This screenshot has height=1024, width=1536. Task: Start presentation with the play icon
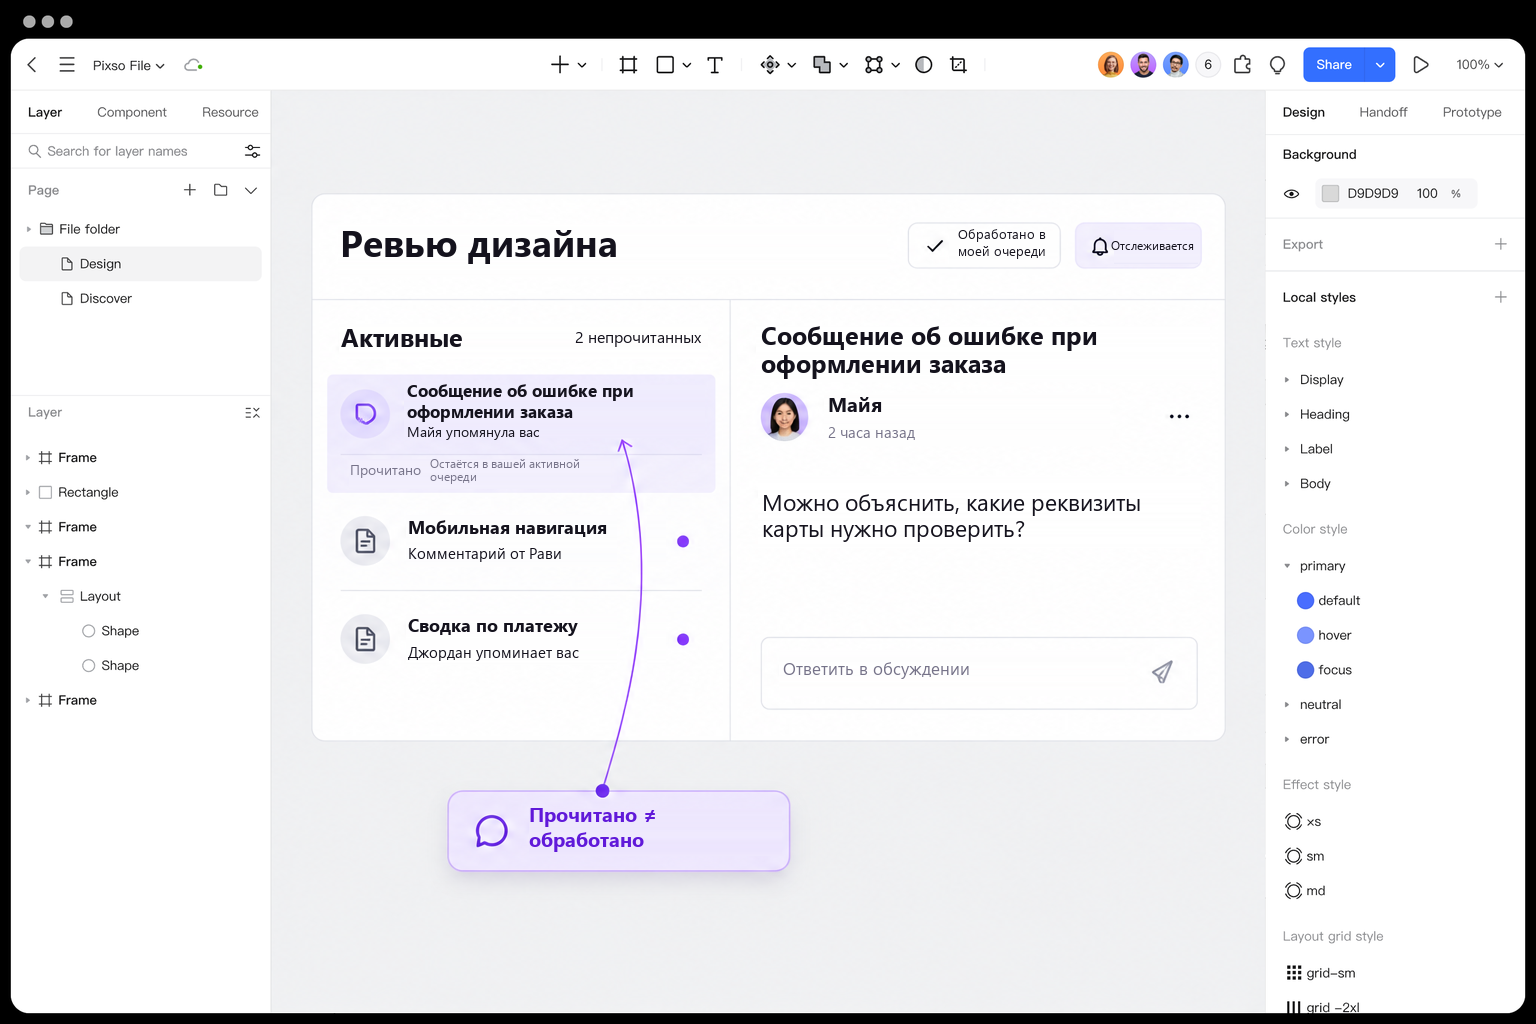pyautogui.click(x=1421, y=65)
